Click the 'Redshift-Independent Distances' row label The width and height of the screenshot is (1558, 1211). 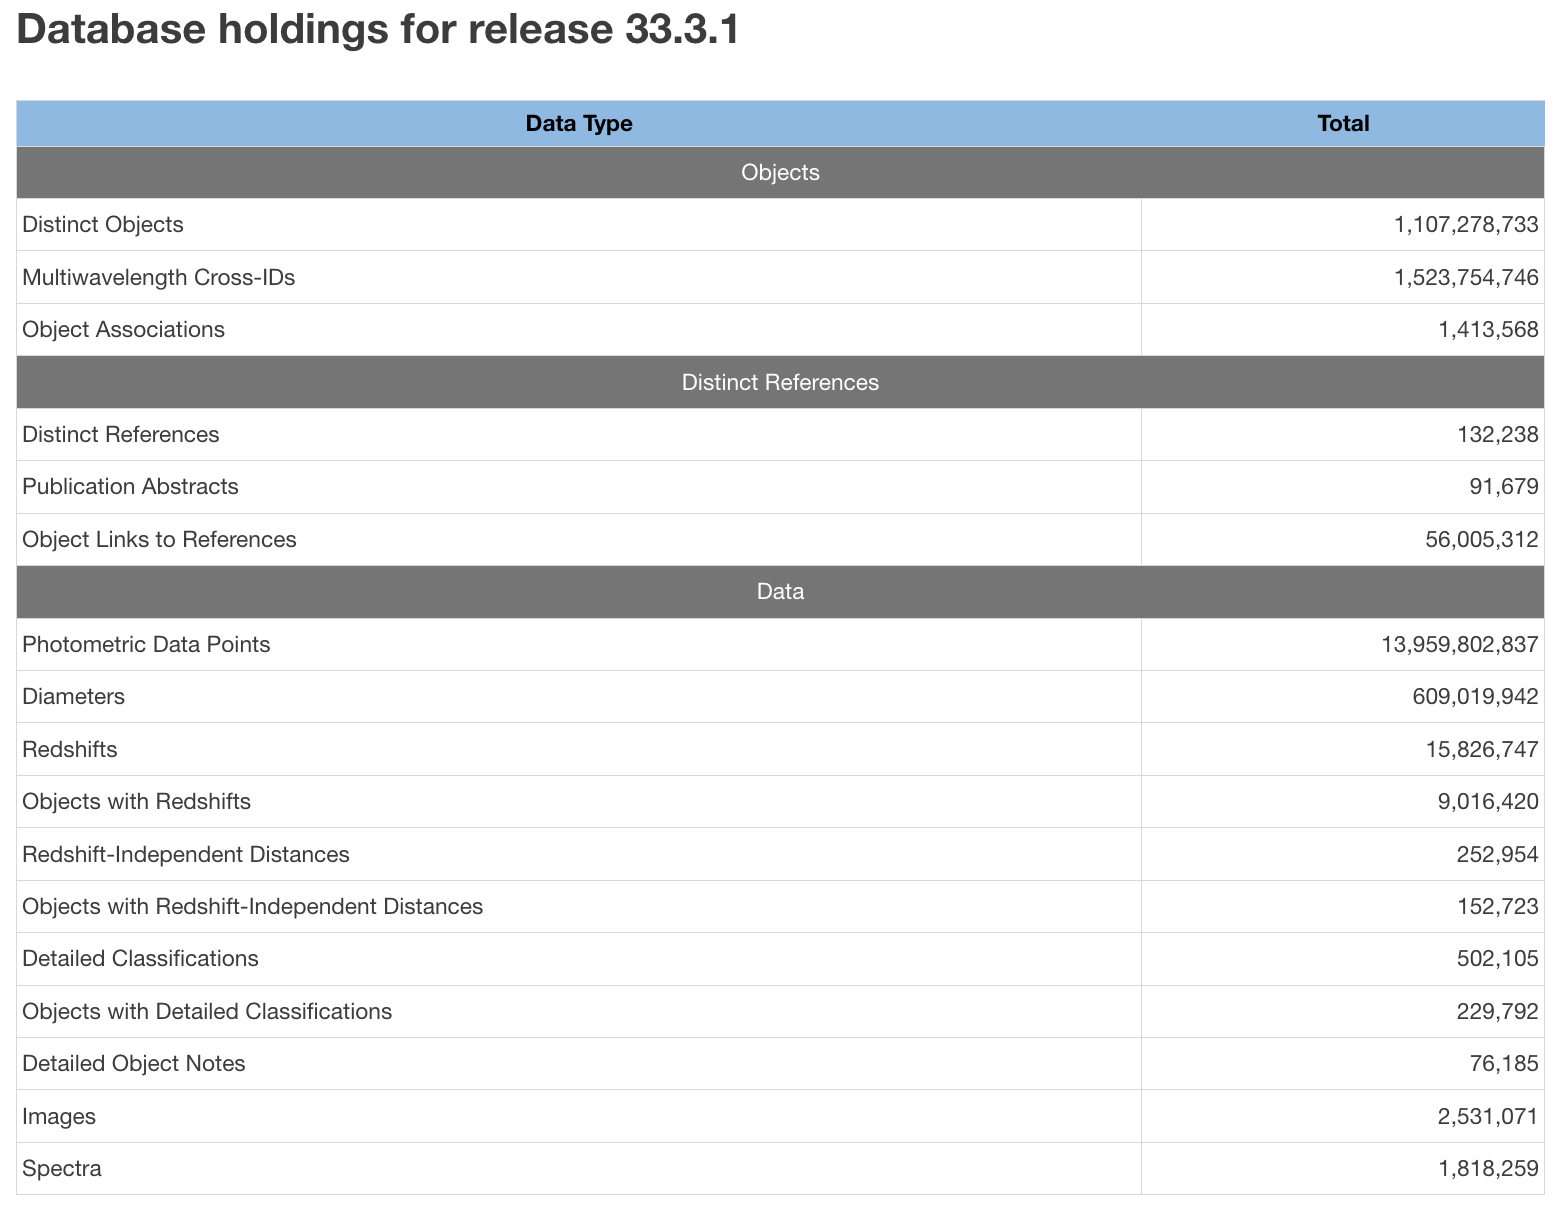pyautogui.click(x=186, y=855)
